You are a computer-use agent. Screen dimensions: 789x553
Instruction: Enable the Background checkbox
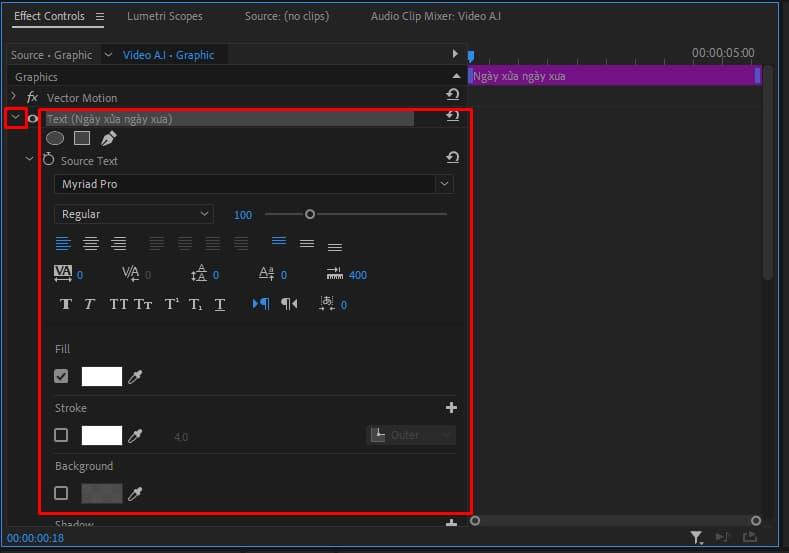(61, 493)
